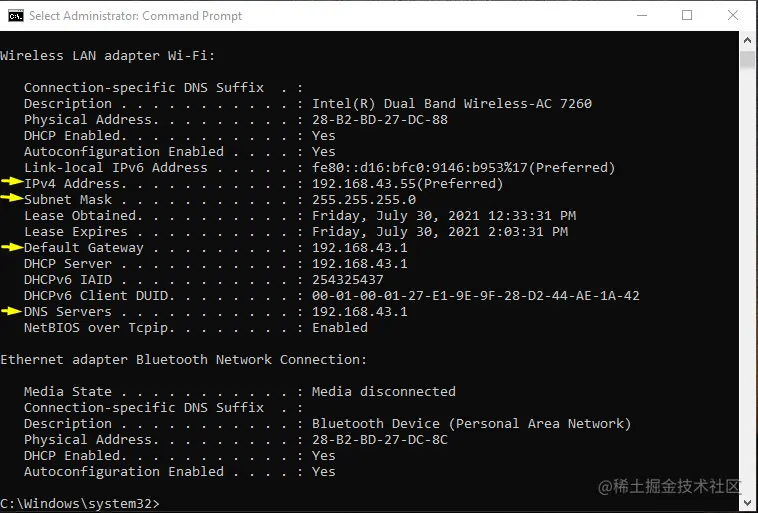Maximize the Command Prompt window
The height and width of the screenshot is (513, 758).
point(687,15)
